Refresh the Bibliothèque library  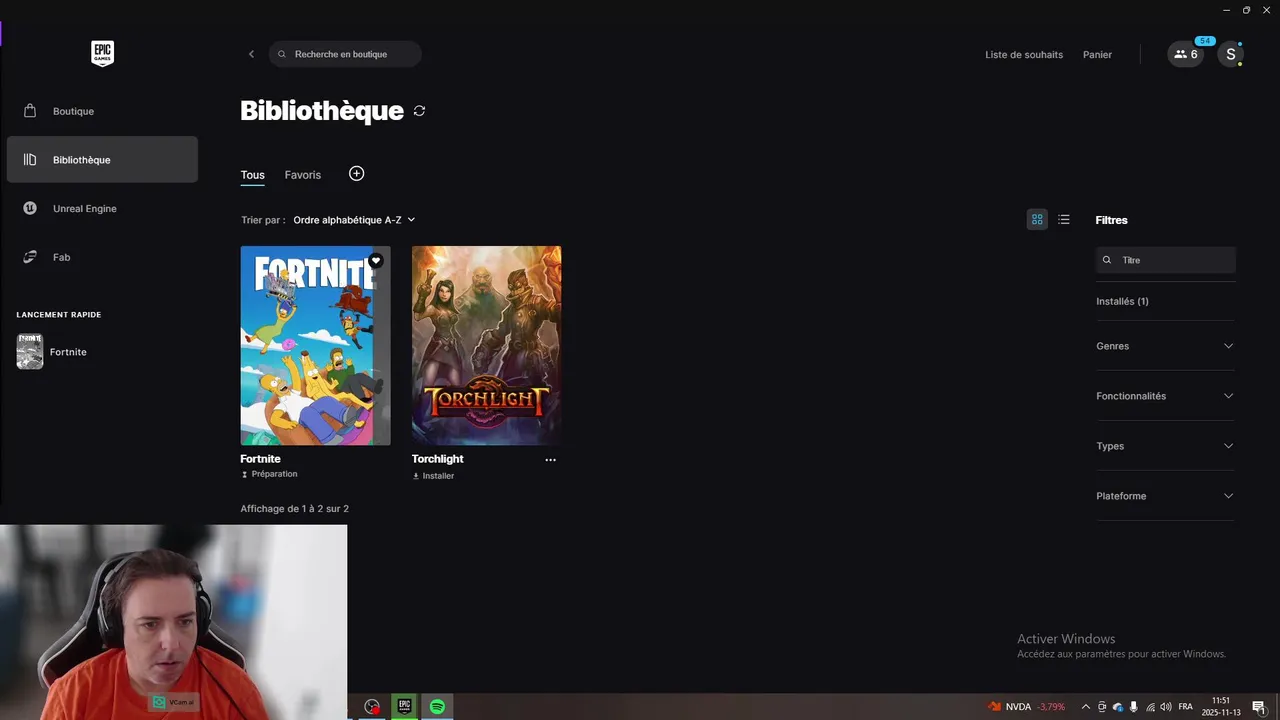[x=419, y=111]
